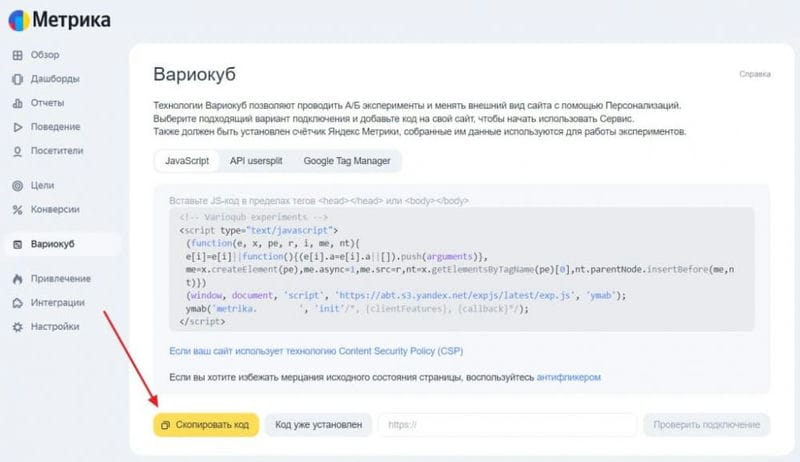Viewport: 800px width, 462px height.
Task: Switch to the JavaScript tab
Action: [x=187, y=161]
